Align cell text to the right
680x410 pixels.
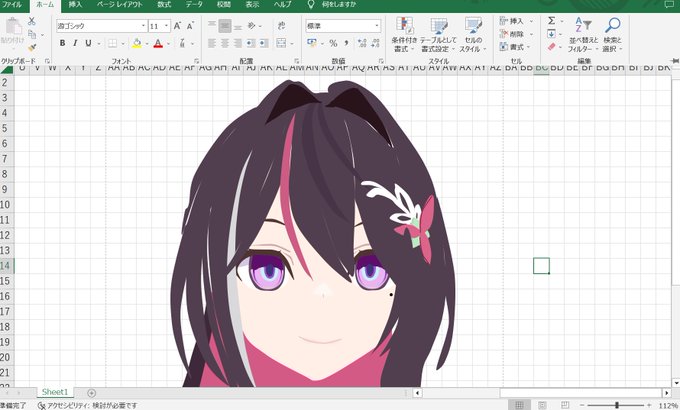click(x=238, y=43)
